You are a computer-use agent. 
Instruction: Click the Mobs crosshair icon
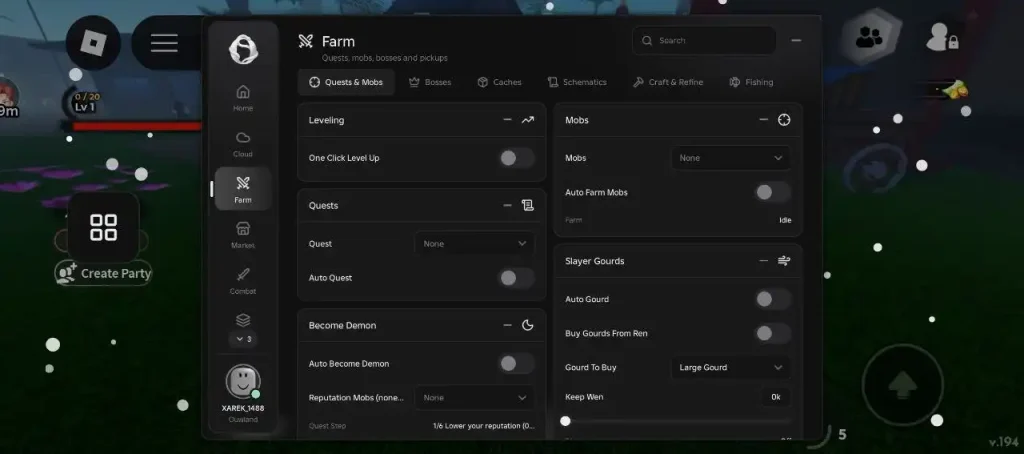[784, 120]
